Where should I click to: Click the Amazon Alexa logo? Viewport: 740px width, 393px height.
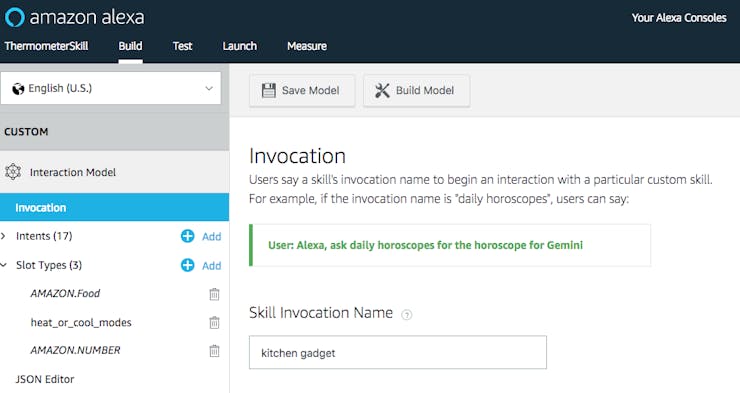click(x=75, y=17)
